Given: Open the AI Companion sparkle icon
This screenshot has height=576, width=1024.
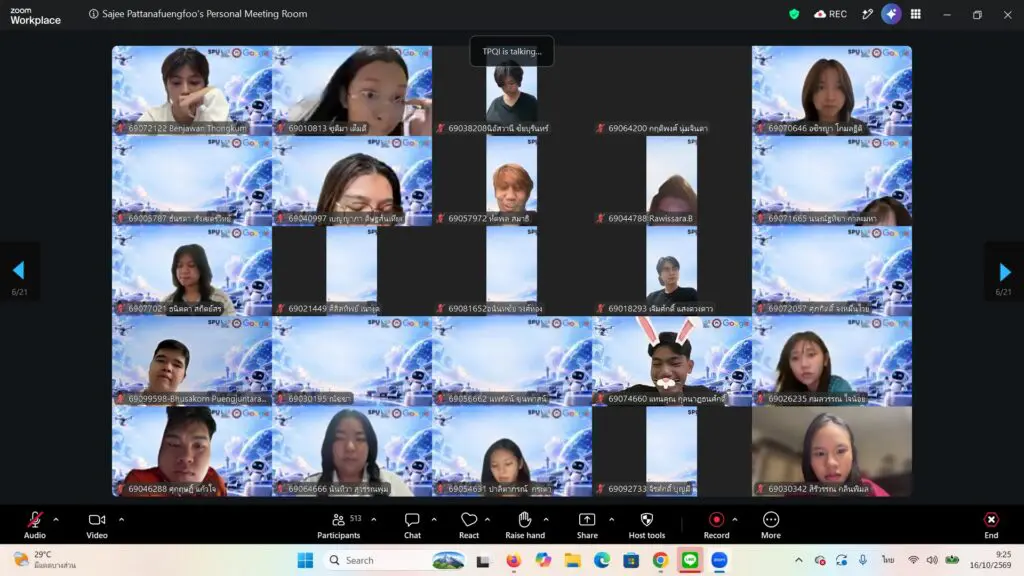Looking at the screenshot, I should click(891, 14).
